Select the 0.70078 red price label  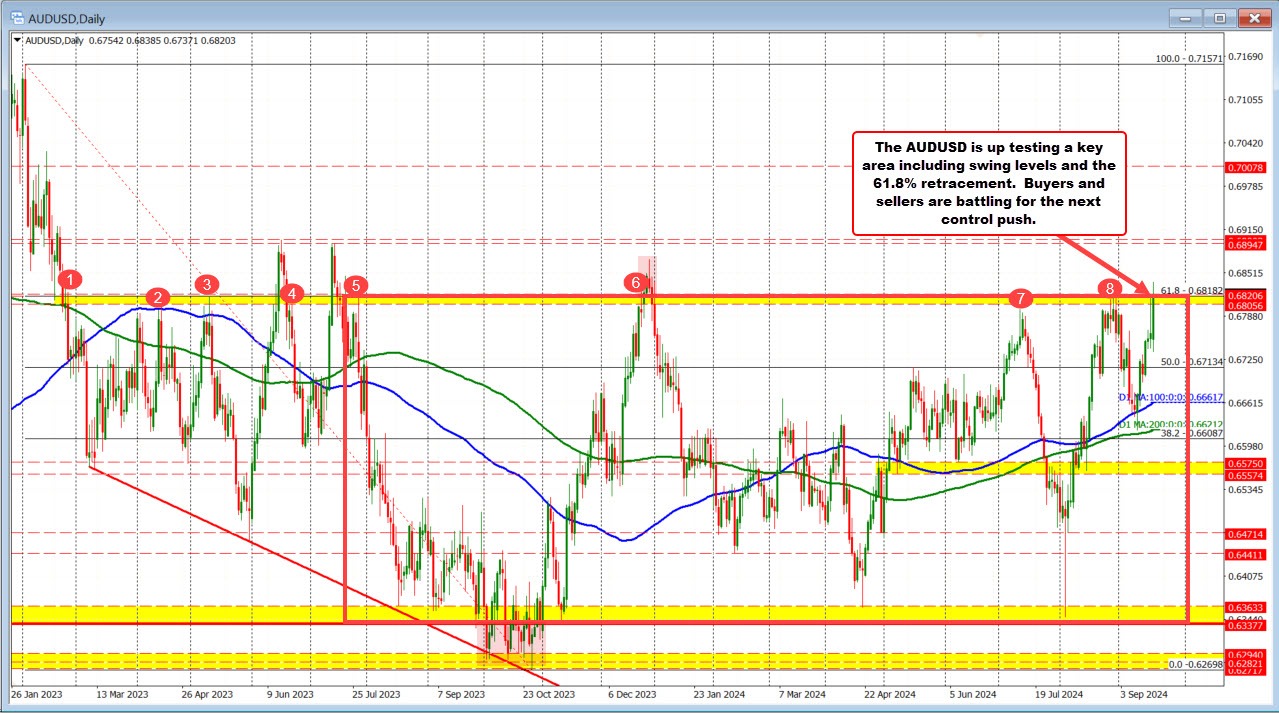[x=1245, y=167]
